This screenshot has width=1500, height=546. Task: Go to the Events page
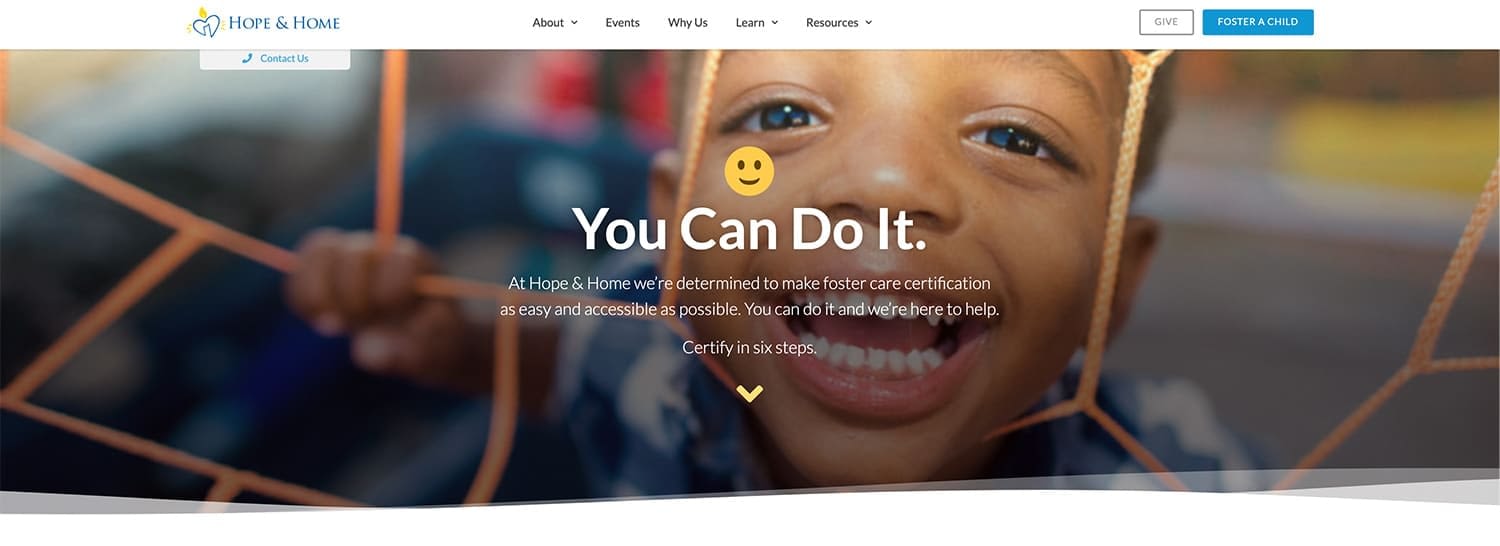pos(622,23)
